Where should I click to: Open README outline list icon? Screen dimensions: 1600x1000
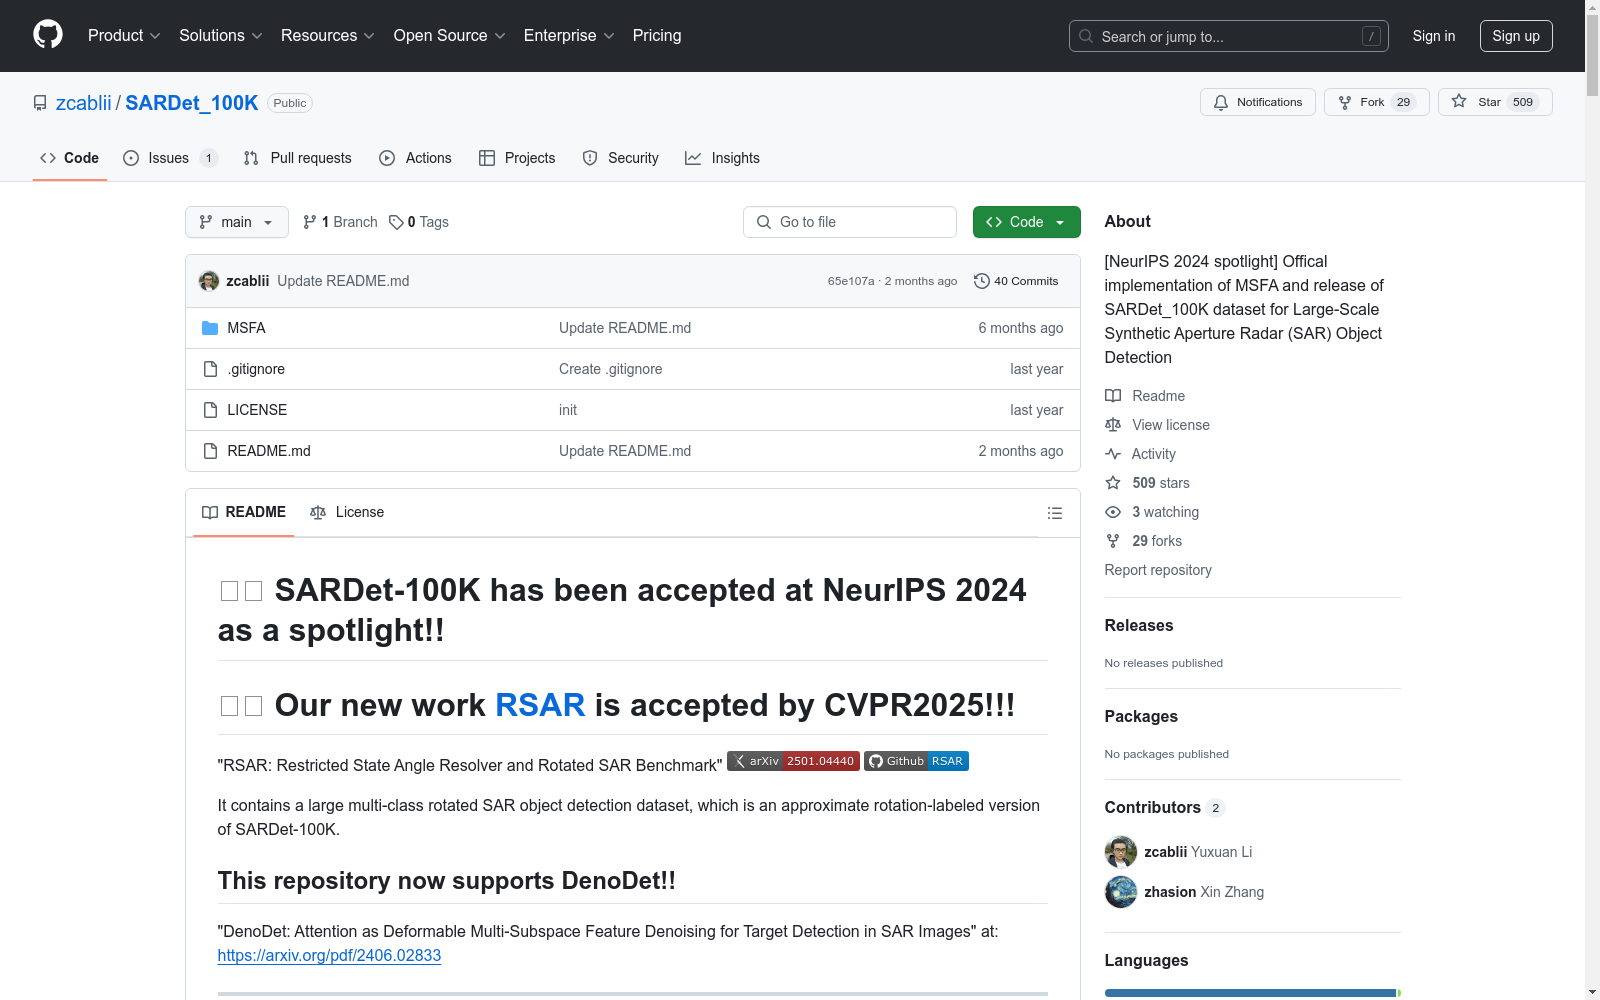(1054, 513)
